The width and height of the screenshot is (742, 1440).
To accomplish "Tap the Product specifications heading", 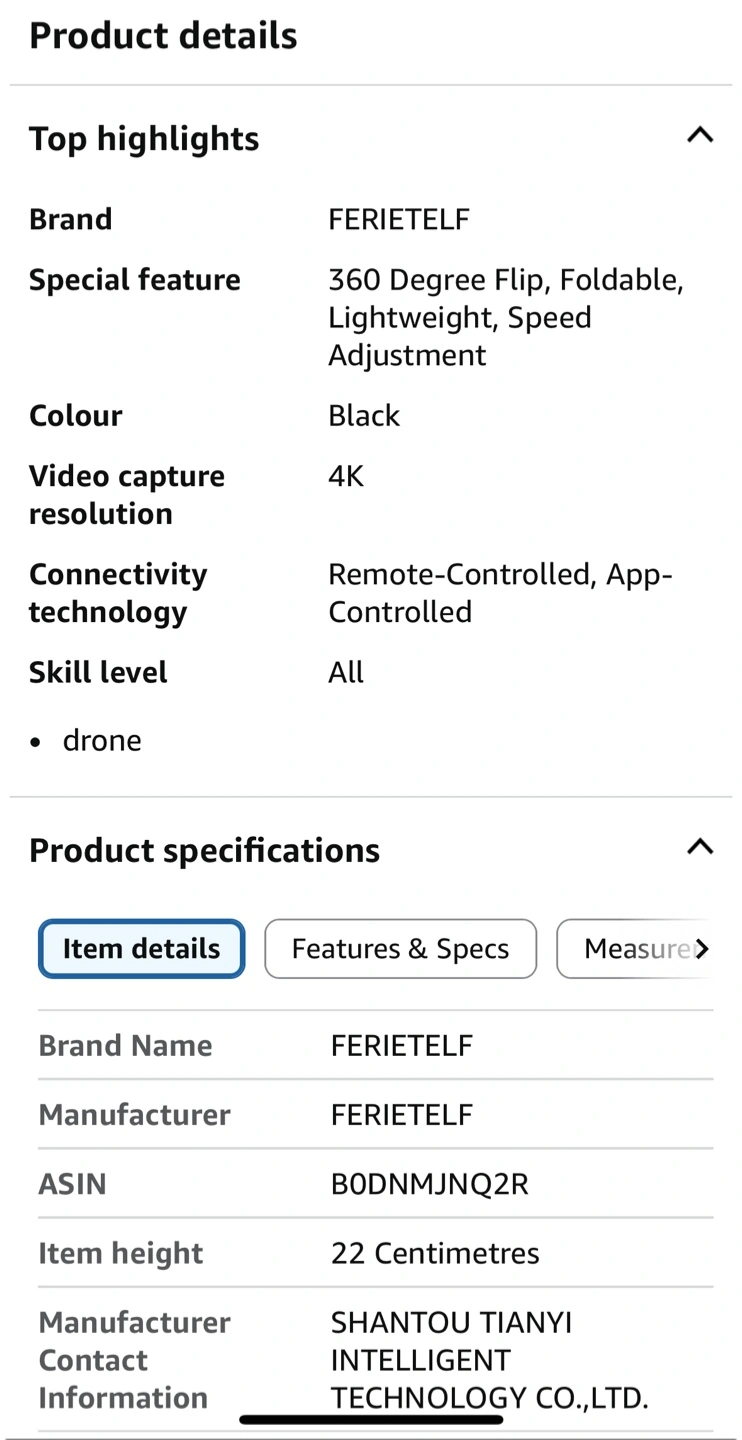I will (204, 850).
